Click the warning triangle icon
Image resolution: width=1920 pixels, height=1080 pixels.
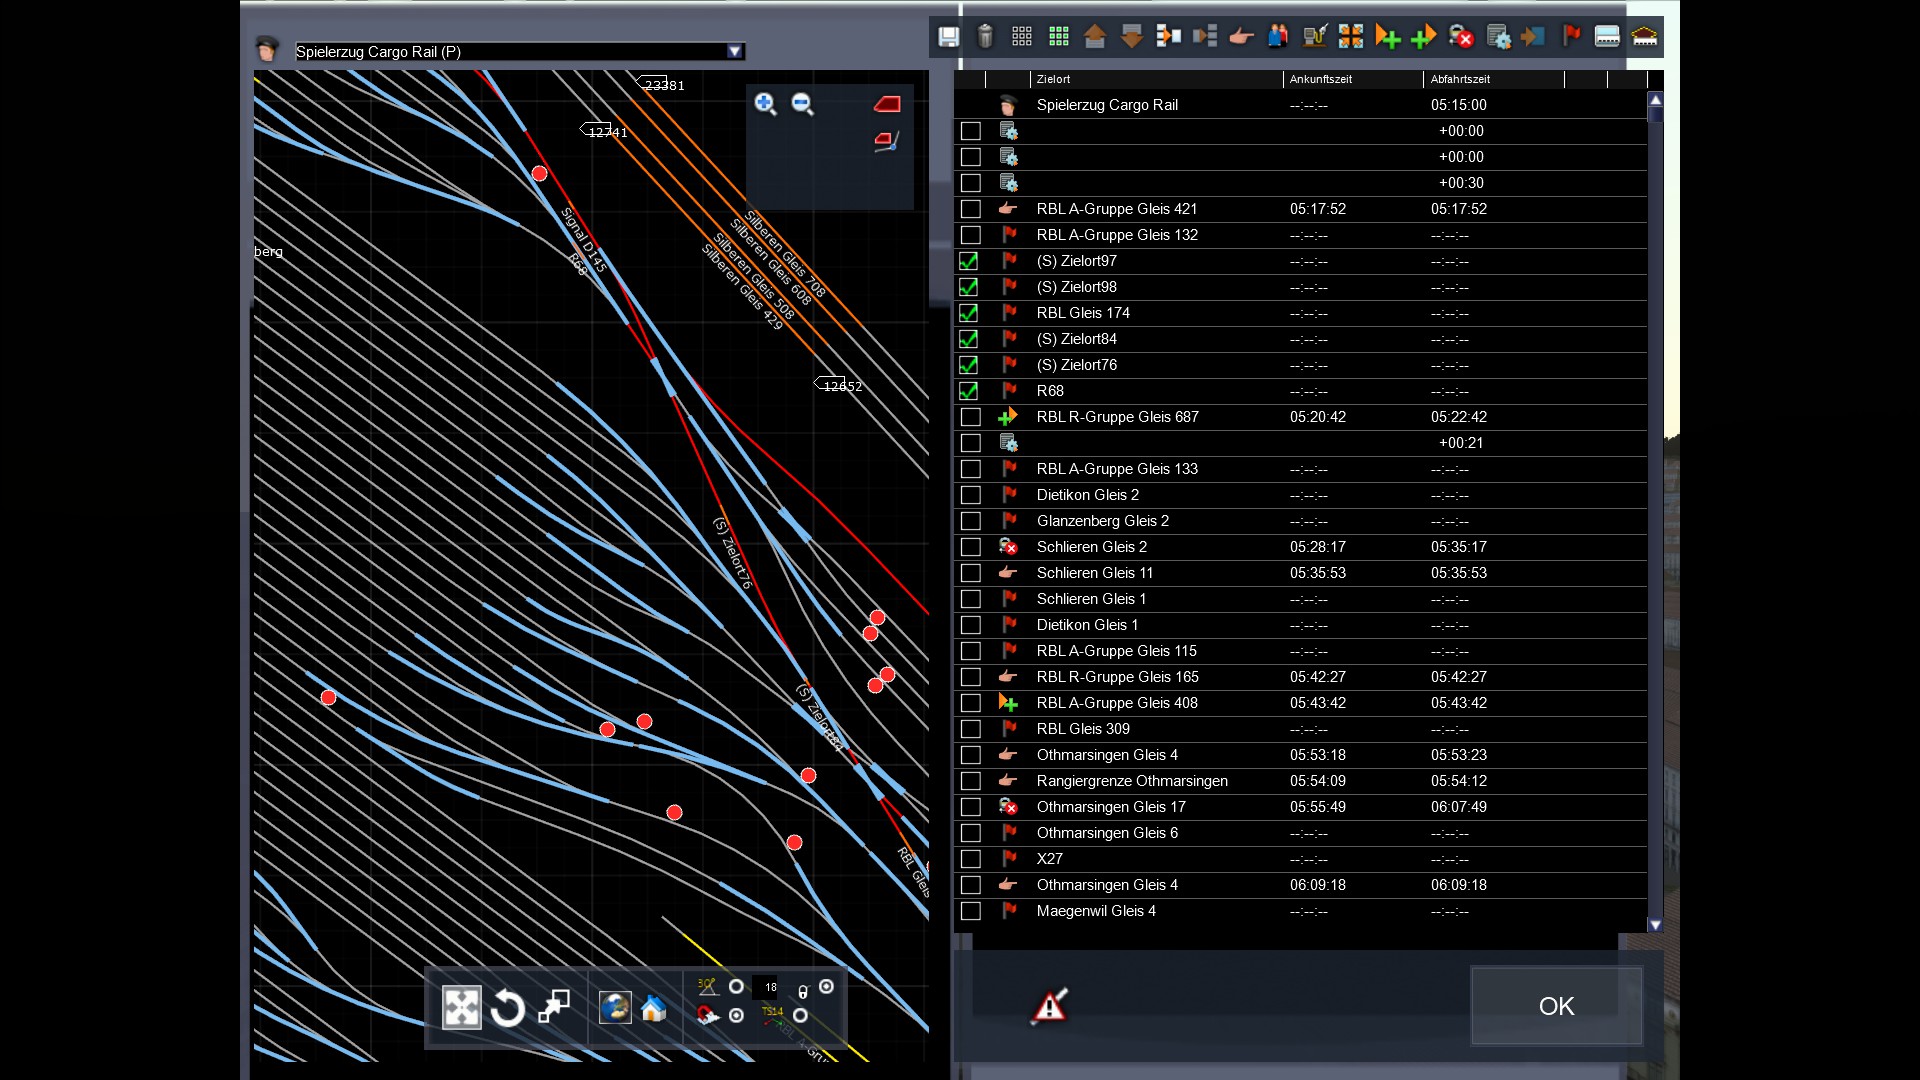point(1049,1006)
